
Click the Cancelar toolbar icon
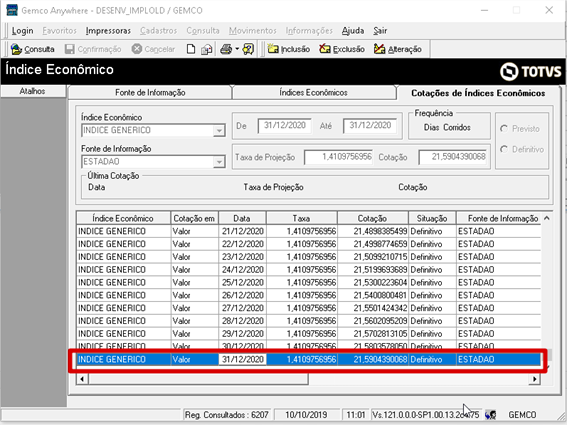137,49
